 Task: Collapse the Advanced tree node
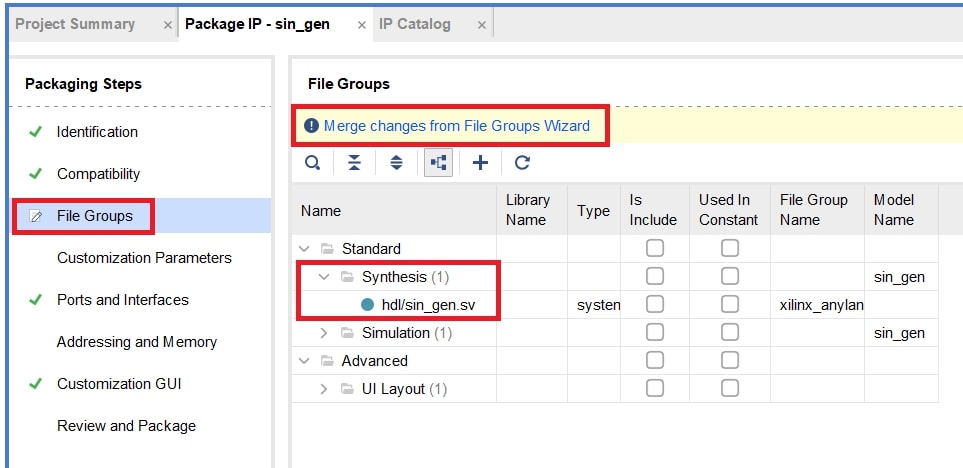(303, 361)
